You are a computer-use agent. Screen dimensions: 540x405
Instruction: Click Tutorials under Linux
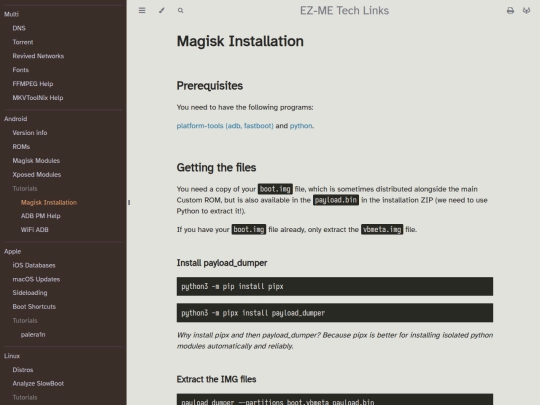pyautogui.click(x=25, y=397)
